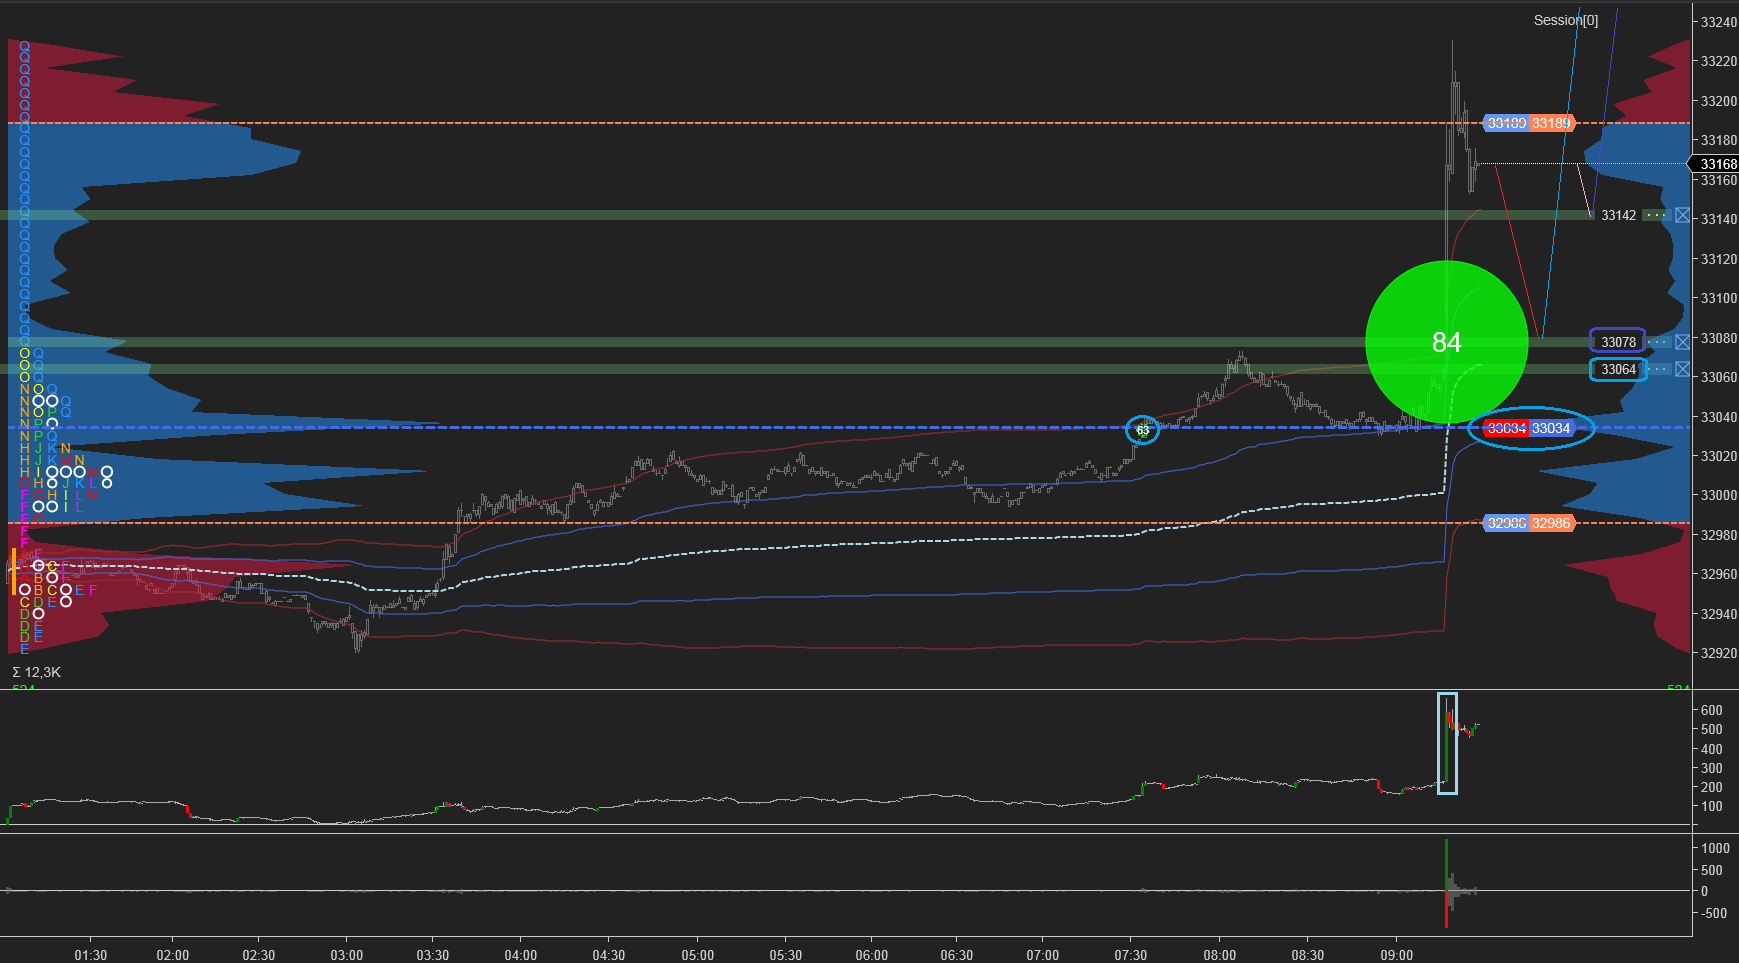Click the 32920 price axis label

(x=1718, y=653)
